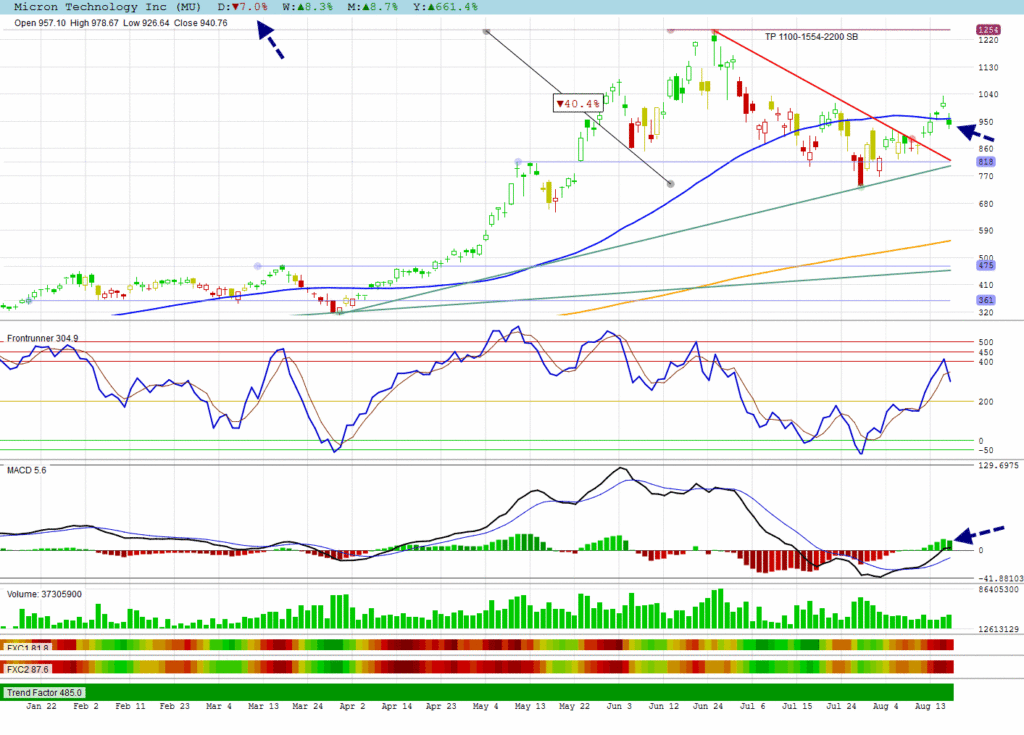This screenshot has width=1024, height=735.
Task: Click the 770 price axis label
Action: click(x=985, y=176)
